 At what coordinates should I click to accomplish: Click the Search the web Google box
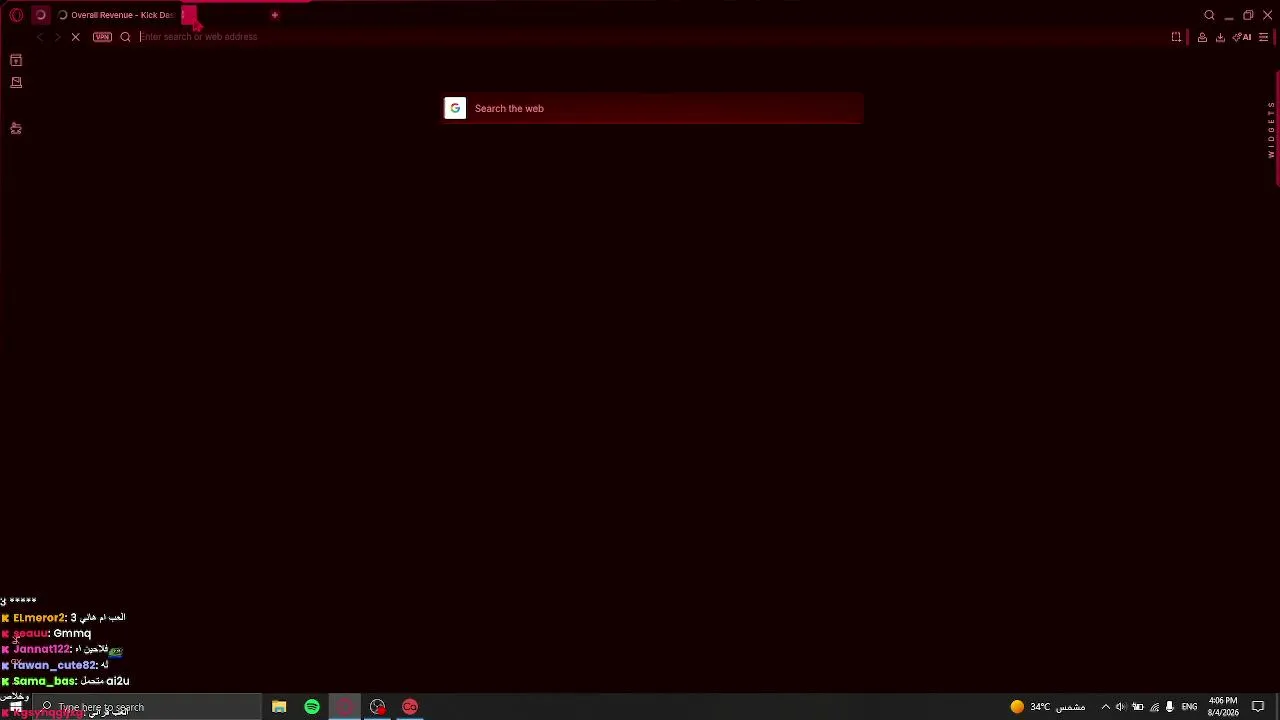tap(653, 108)
